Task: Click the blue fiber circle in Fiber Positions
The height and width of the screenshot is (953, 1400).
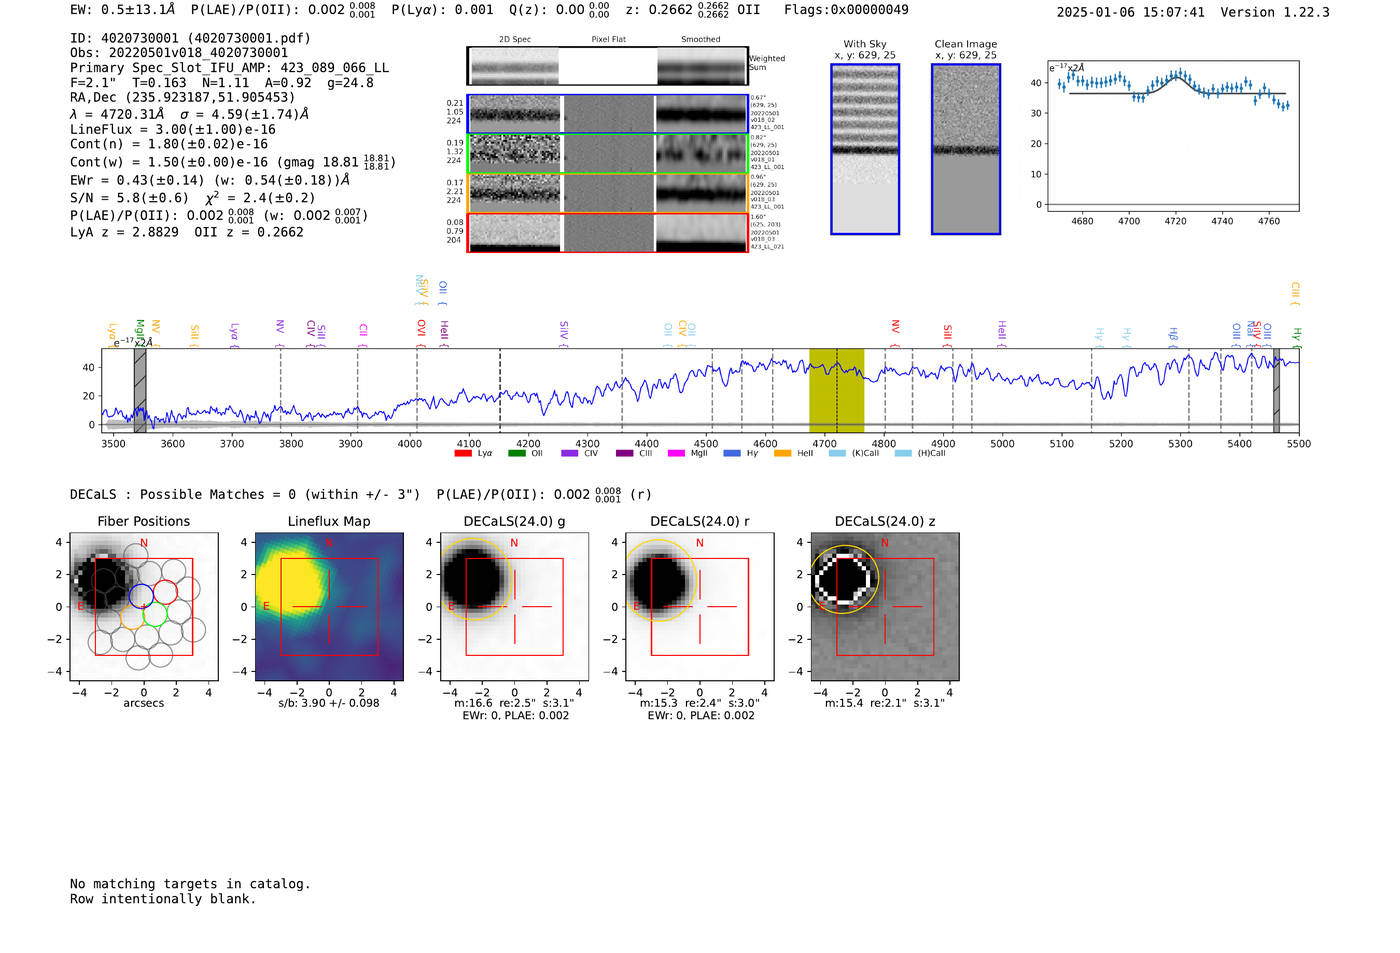Action: [x=141, y=595]
